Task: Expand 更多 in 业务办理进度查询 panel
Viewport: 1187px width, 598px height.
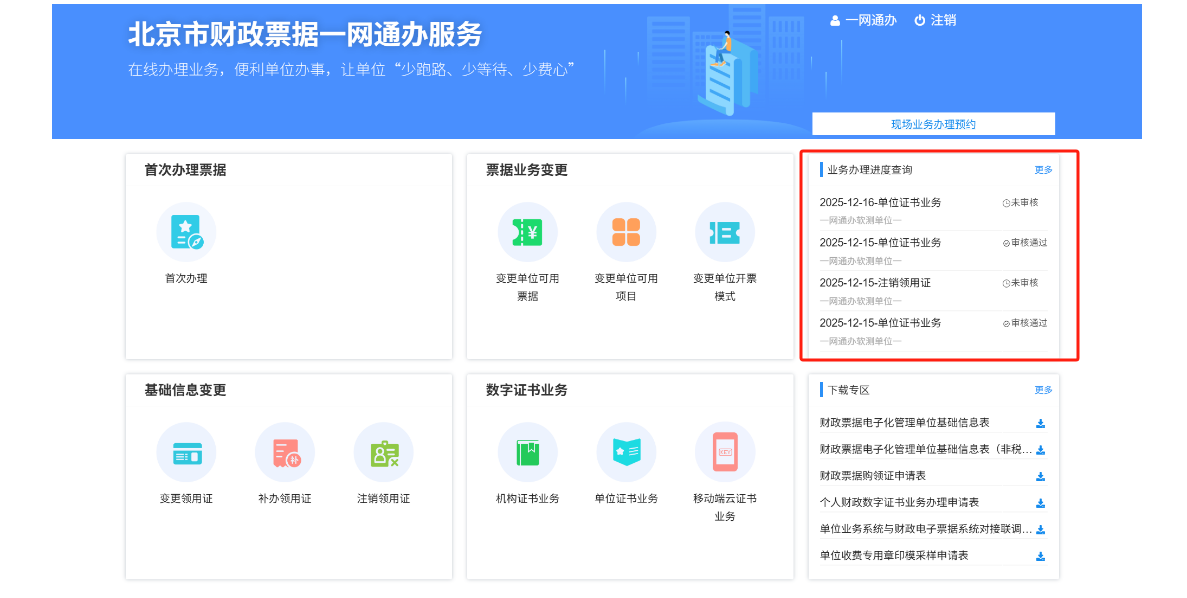Action: 1043,170
